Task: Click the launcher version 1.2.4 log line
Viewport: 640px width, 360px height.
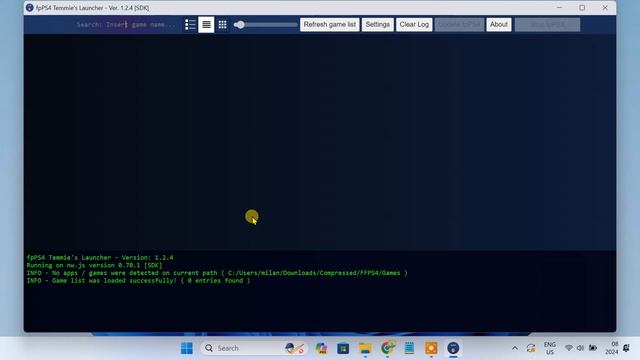Action: pos(100,258)
